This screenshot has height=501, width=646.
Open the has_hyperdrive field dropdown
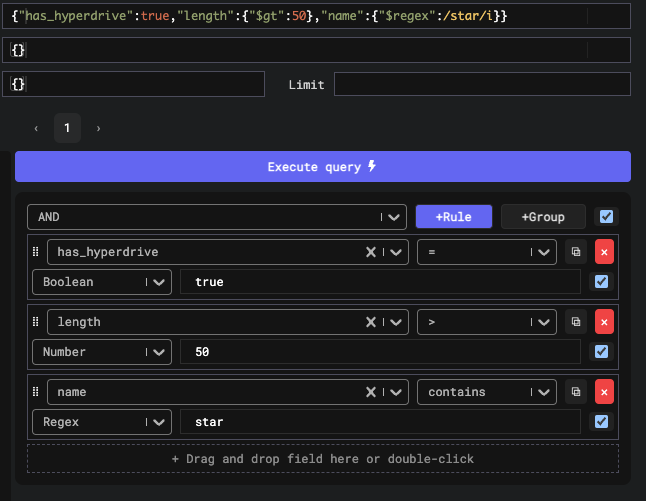pos(228,252)
